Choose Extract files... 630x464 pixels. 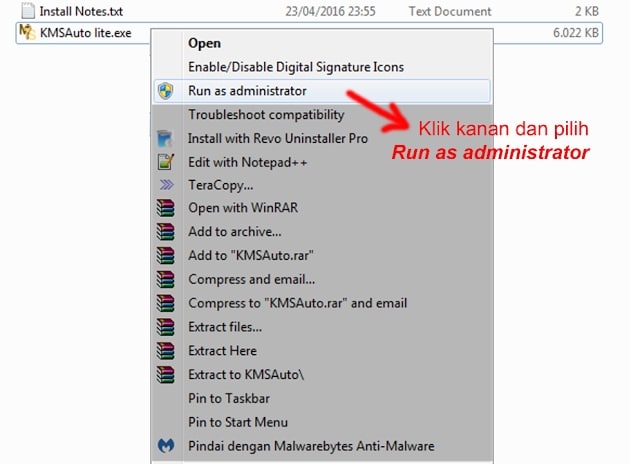coord(322,327)
